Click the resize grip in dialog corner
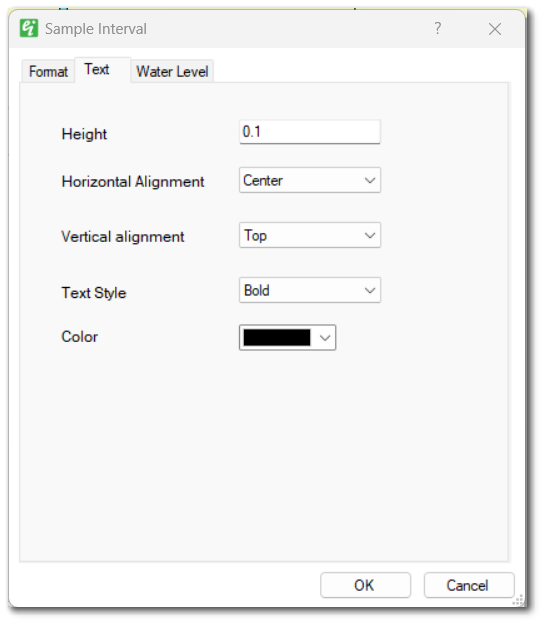The image size is (543, 623). click(518, 600)
